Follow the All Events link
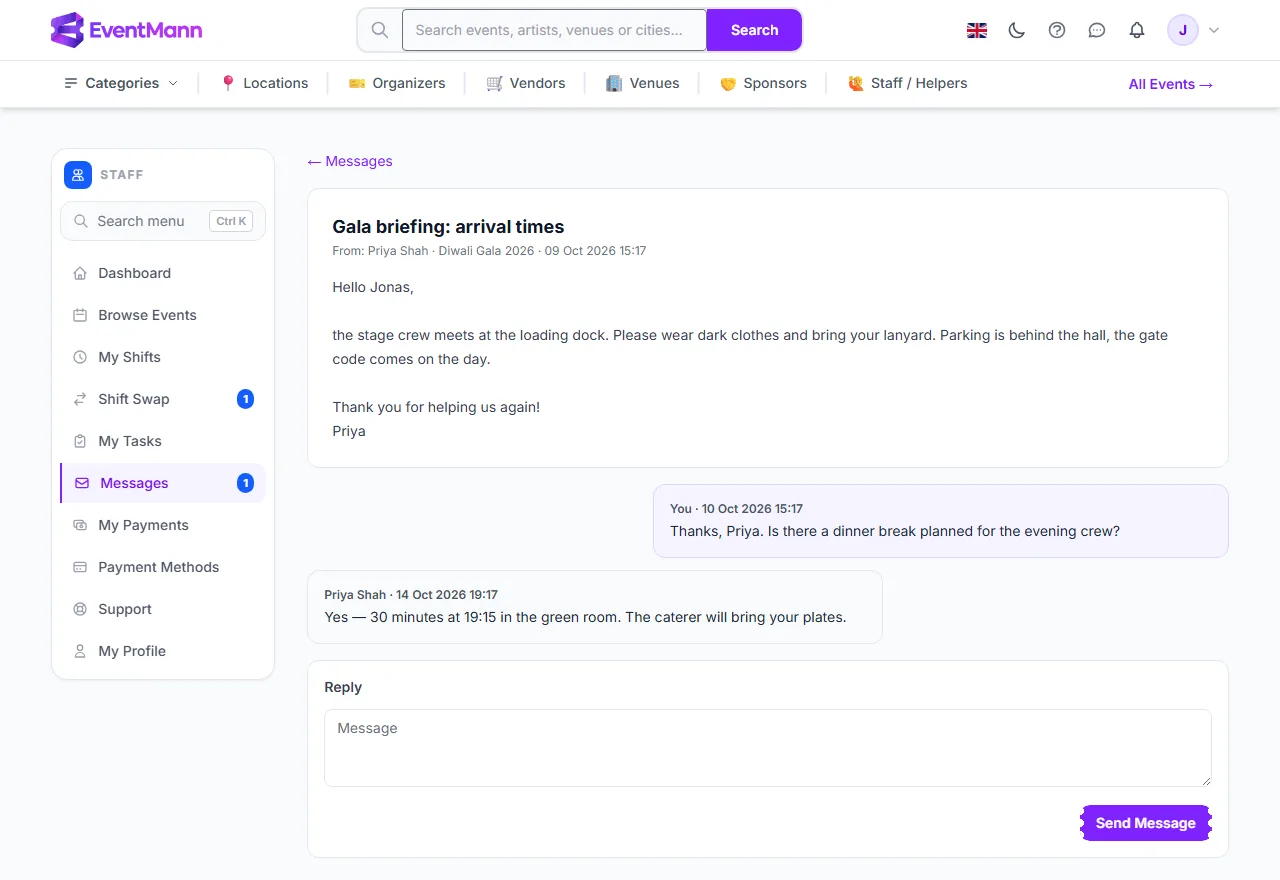Image resolution: width=1280 pixels, height=880 pixels. pyautogui.click(x=1171, y=84)
